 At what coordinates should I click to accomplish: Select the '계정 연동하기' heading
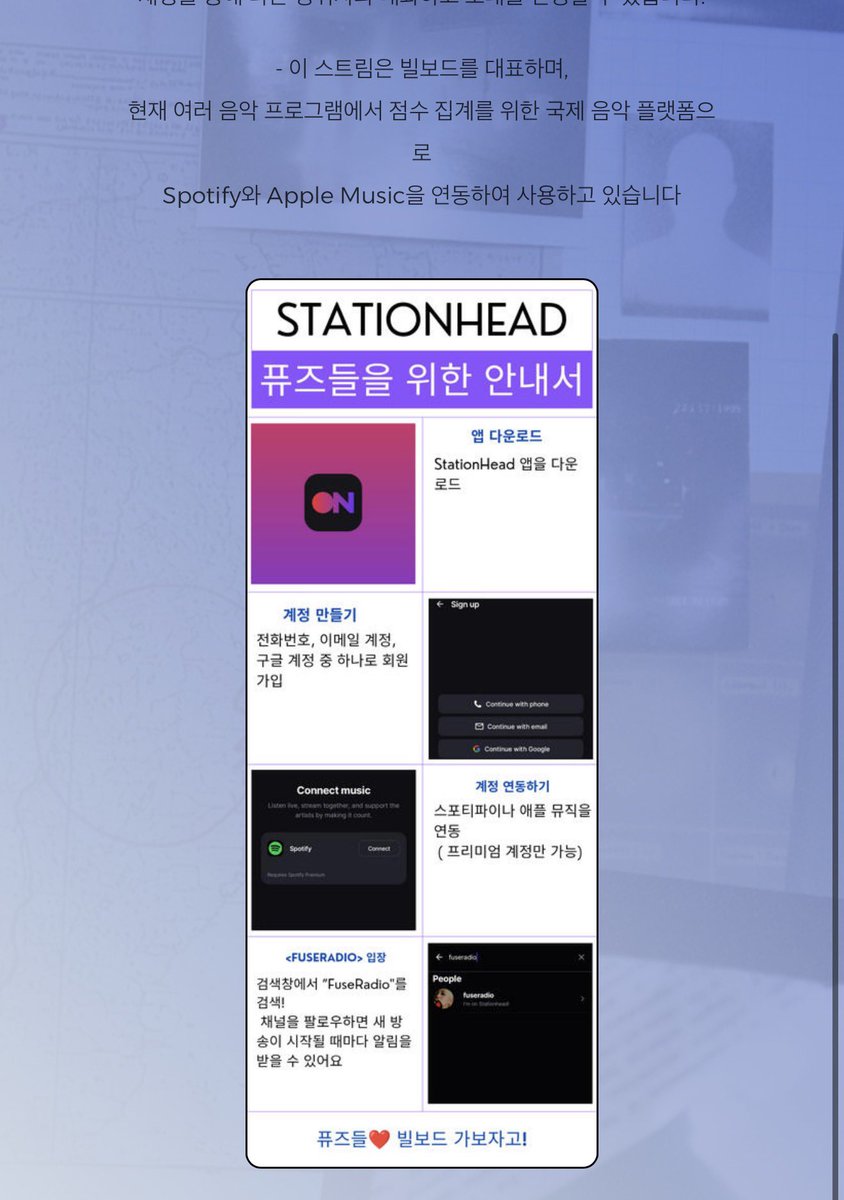click(512, 787)
